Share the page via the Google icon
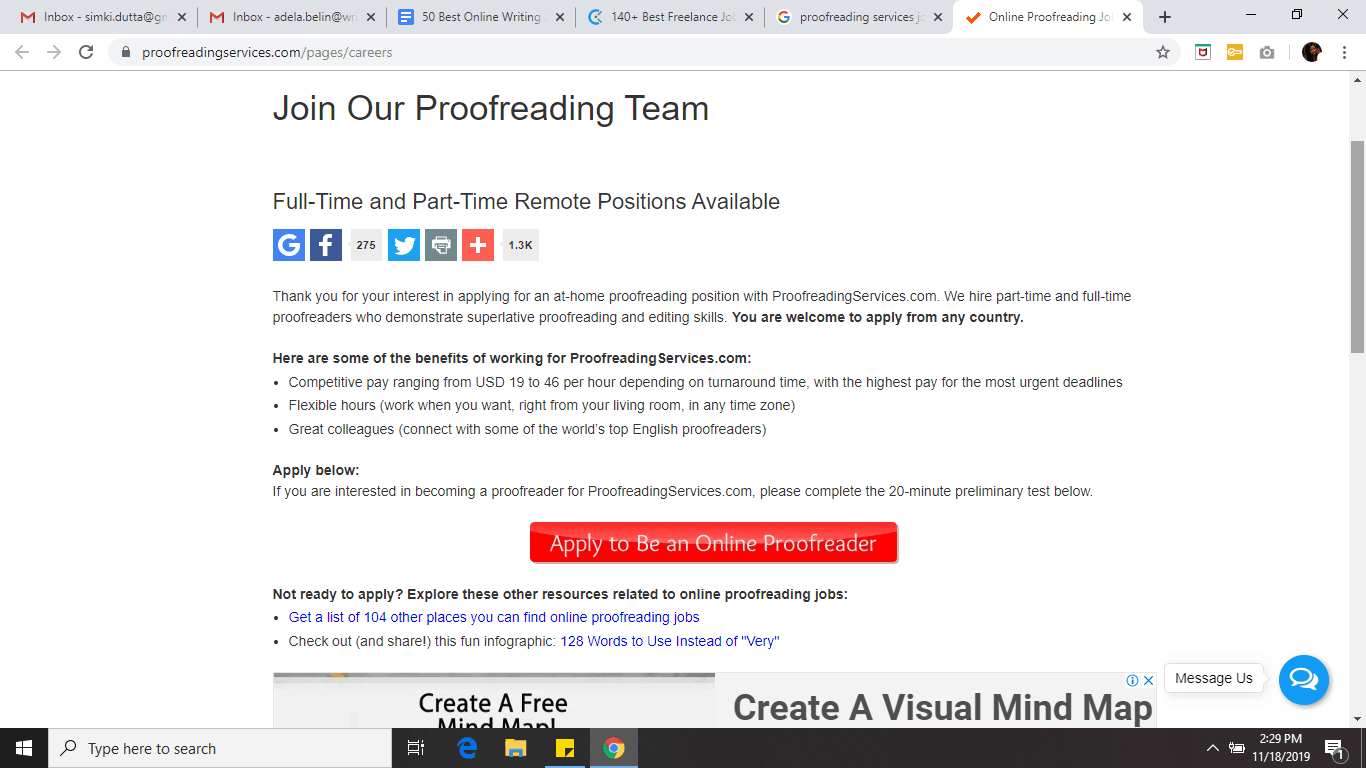 click(289, 245)
